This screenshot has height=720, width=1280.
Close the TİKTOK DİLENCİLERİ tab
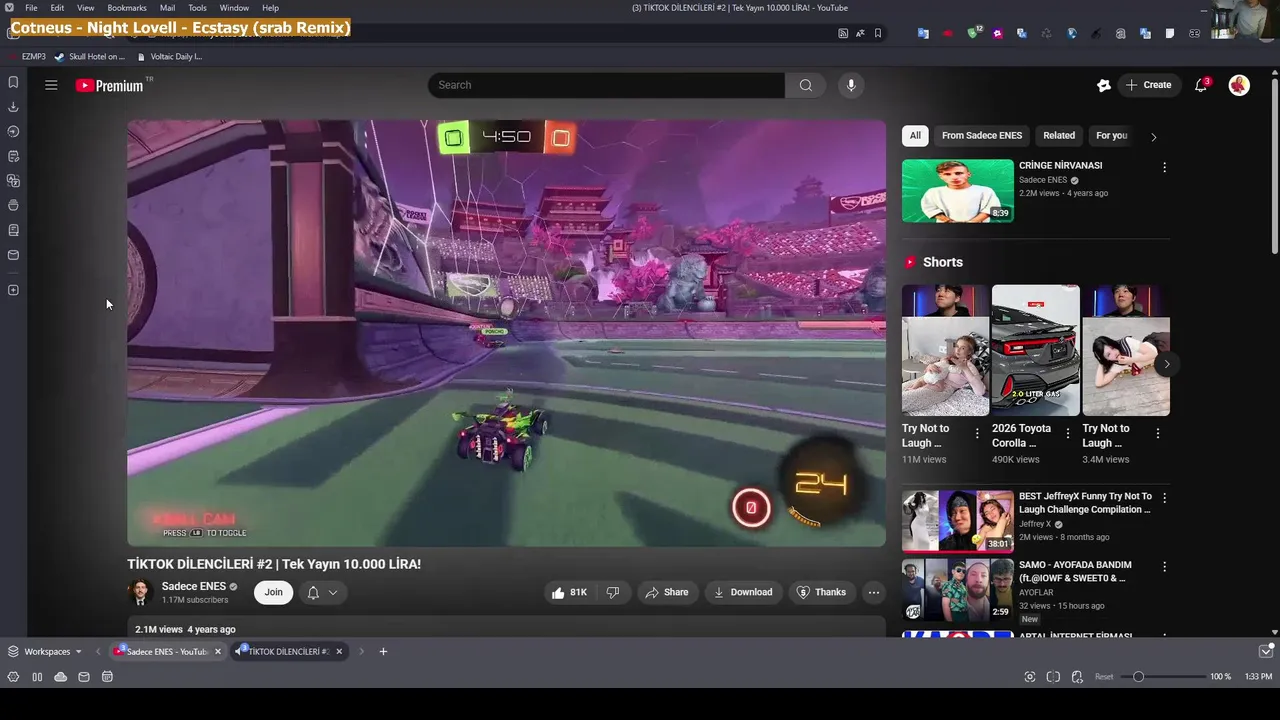tap(339, 651)
